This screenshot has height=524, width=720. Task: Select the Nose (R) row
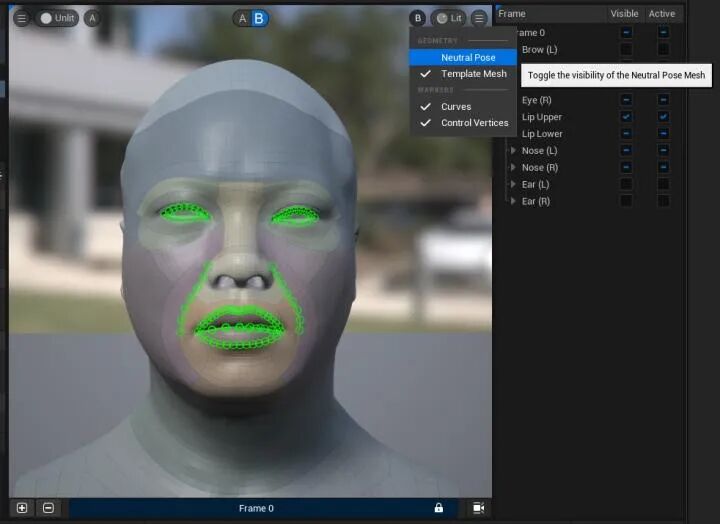click(x=592, y=168)
